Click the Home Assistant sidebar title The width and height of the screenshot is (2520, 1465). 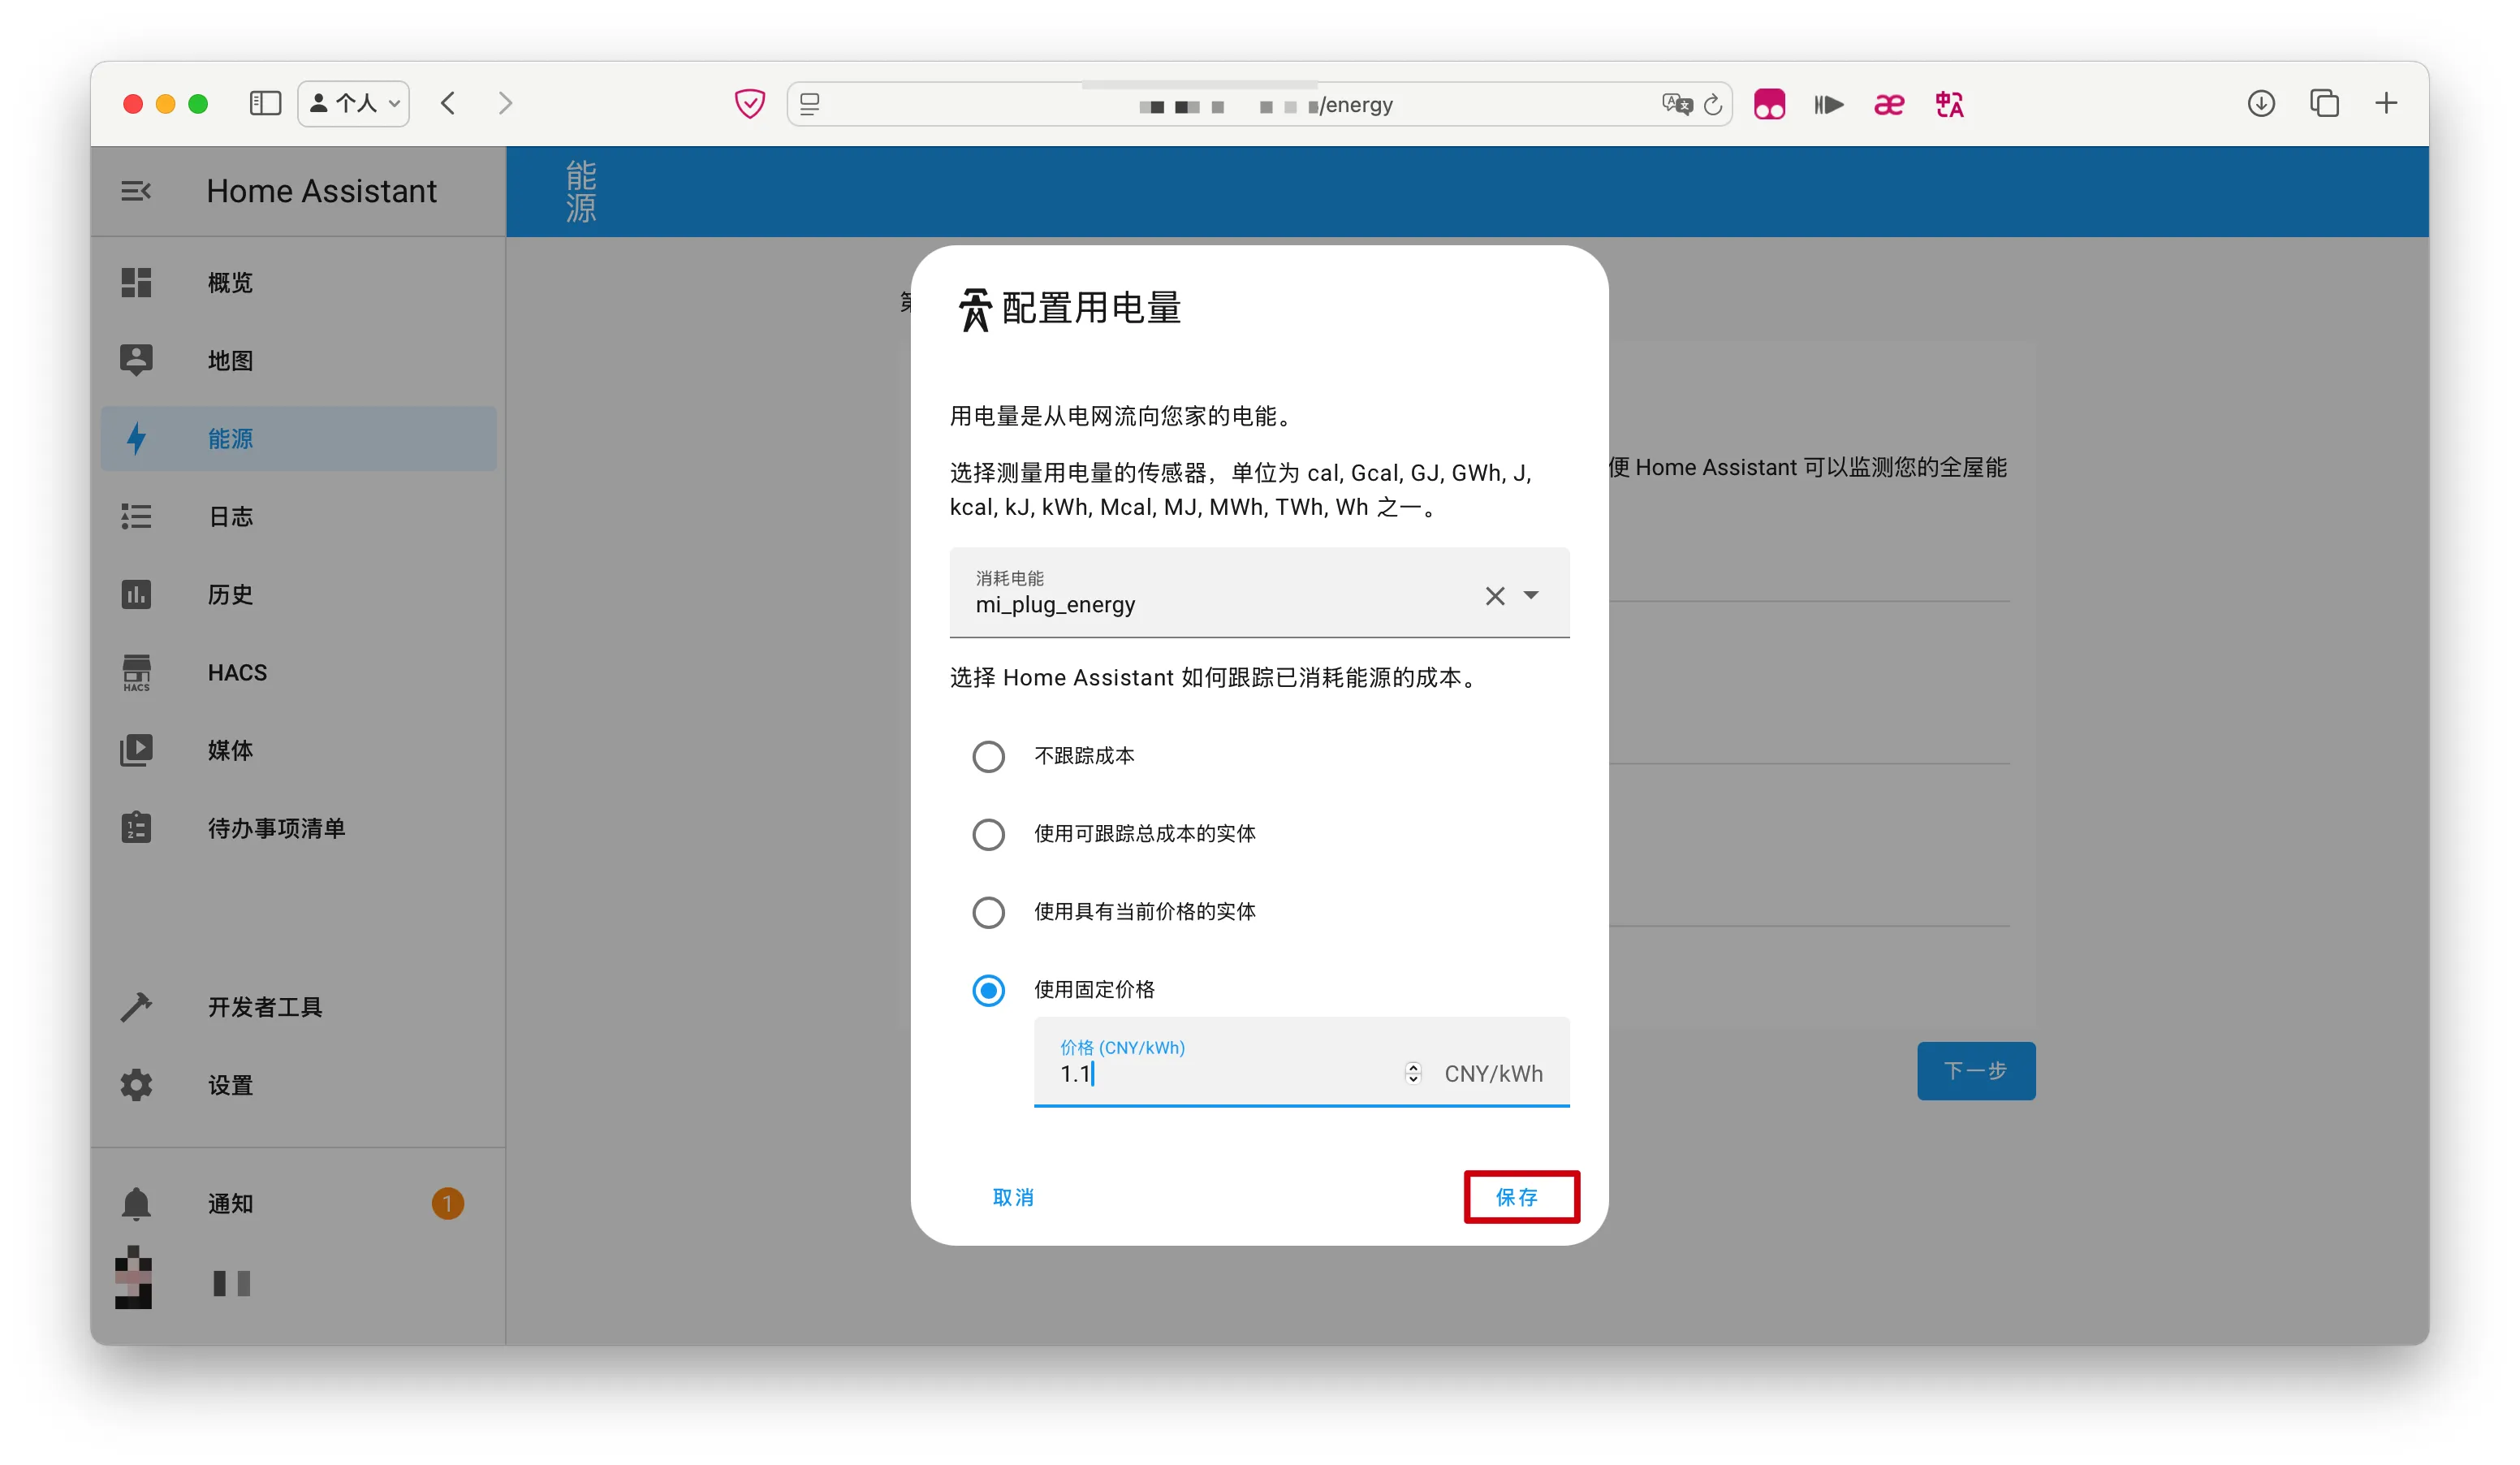(321, 191)
